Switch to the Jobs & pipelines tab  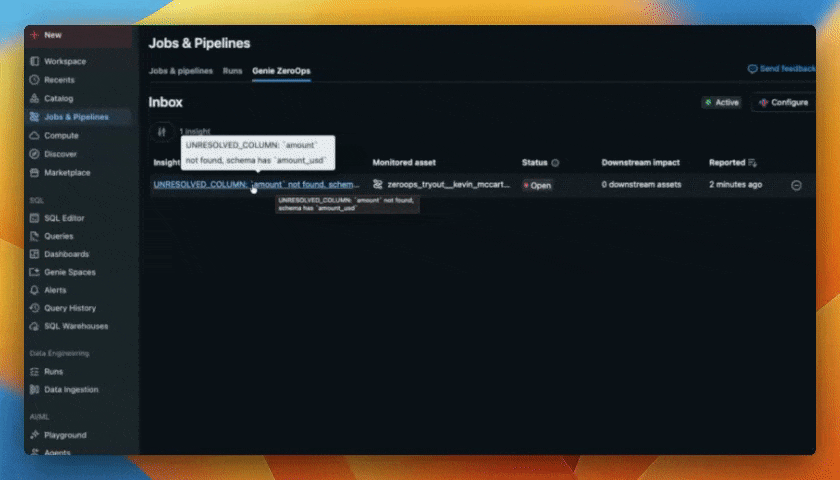tap(181, 71)
